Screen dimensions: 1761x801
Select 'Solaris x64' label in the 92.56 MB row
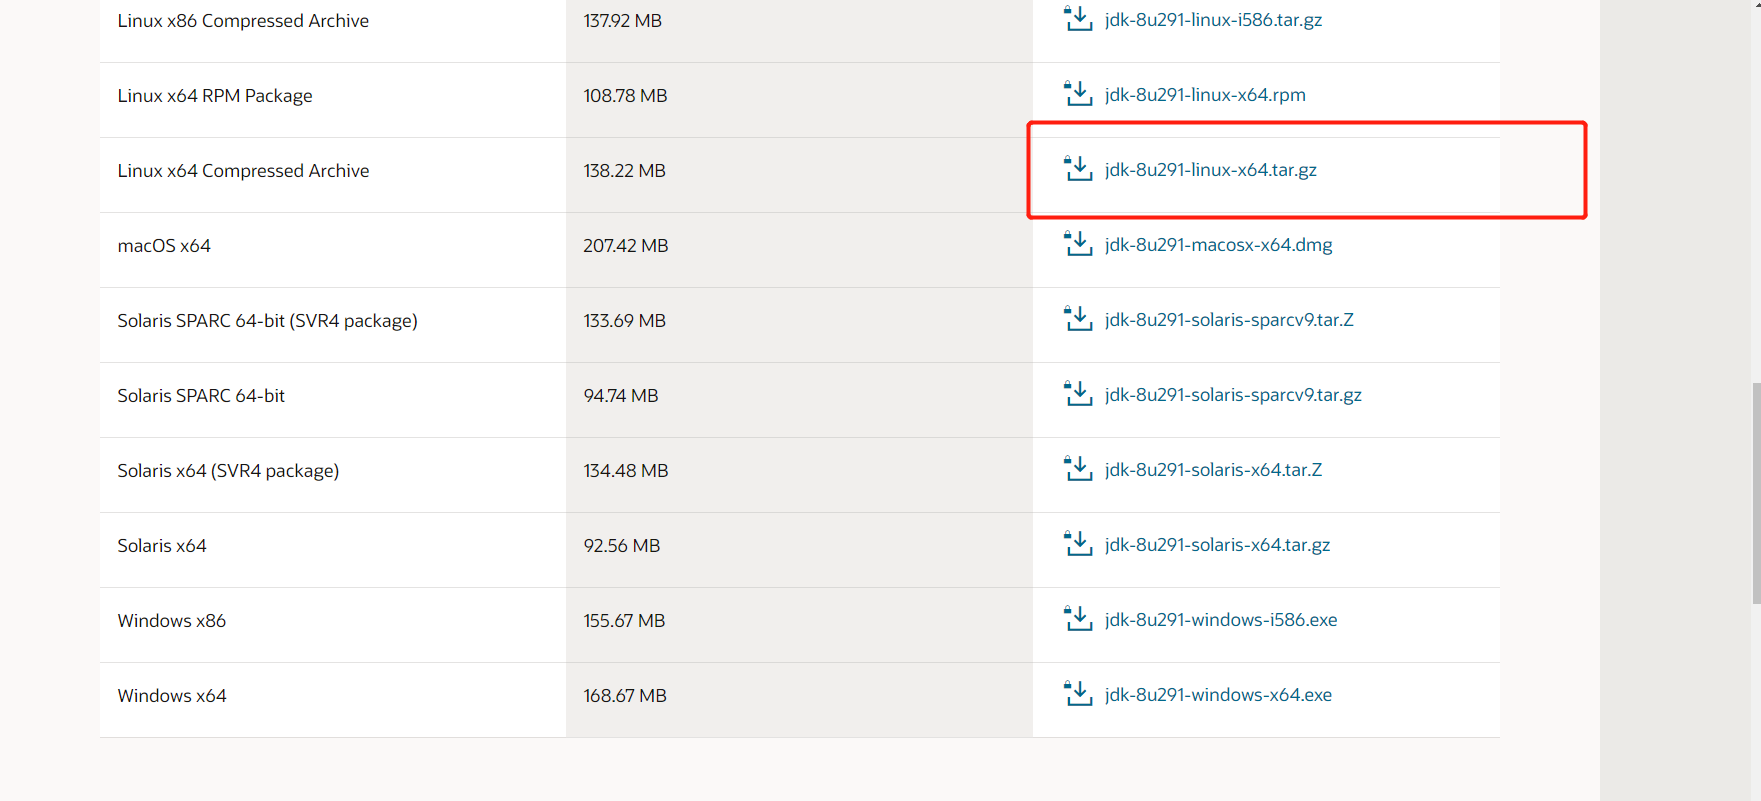(162, 546)
